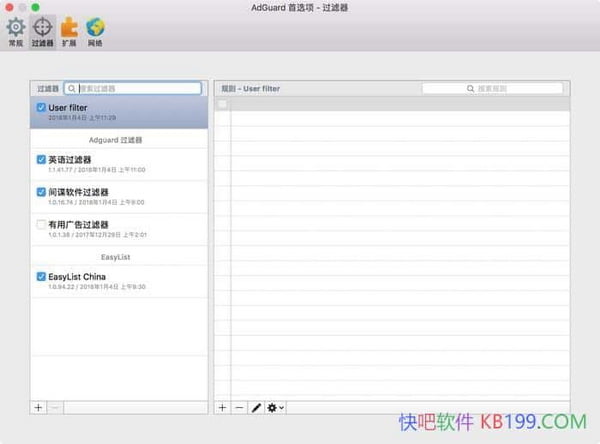Image resolution: width=600 pixels, height=444 pixels.
Task: Click the 搜索过滤器 search field
Action: [x=135, y=88]
